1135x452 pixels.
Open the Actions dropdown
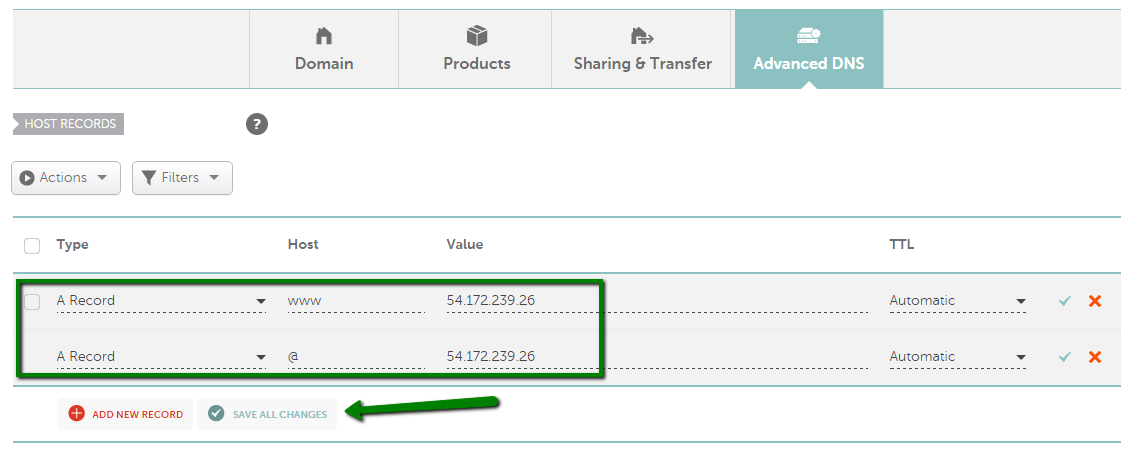coord(66,178)
